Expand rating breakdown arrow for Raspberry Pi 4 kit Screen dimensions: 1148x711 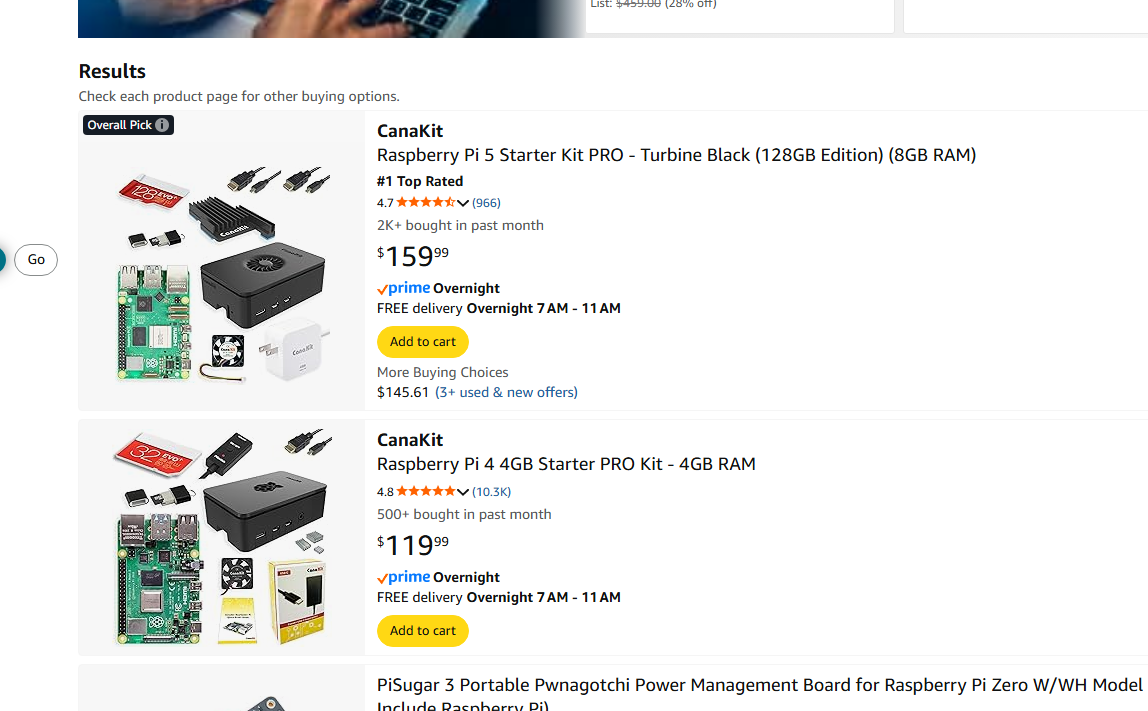[x=463, y=492]
